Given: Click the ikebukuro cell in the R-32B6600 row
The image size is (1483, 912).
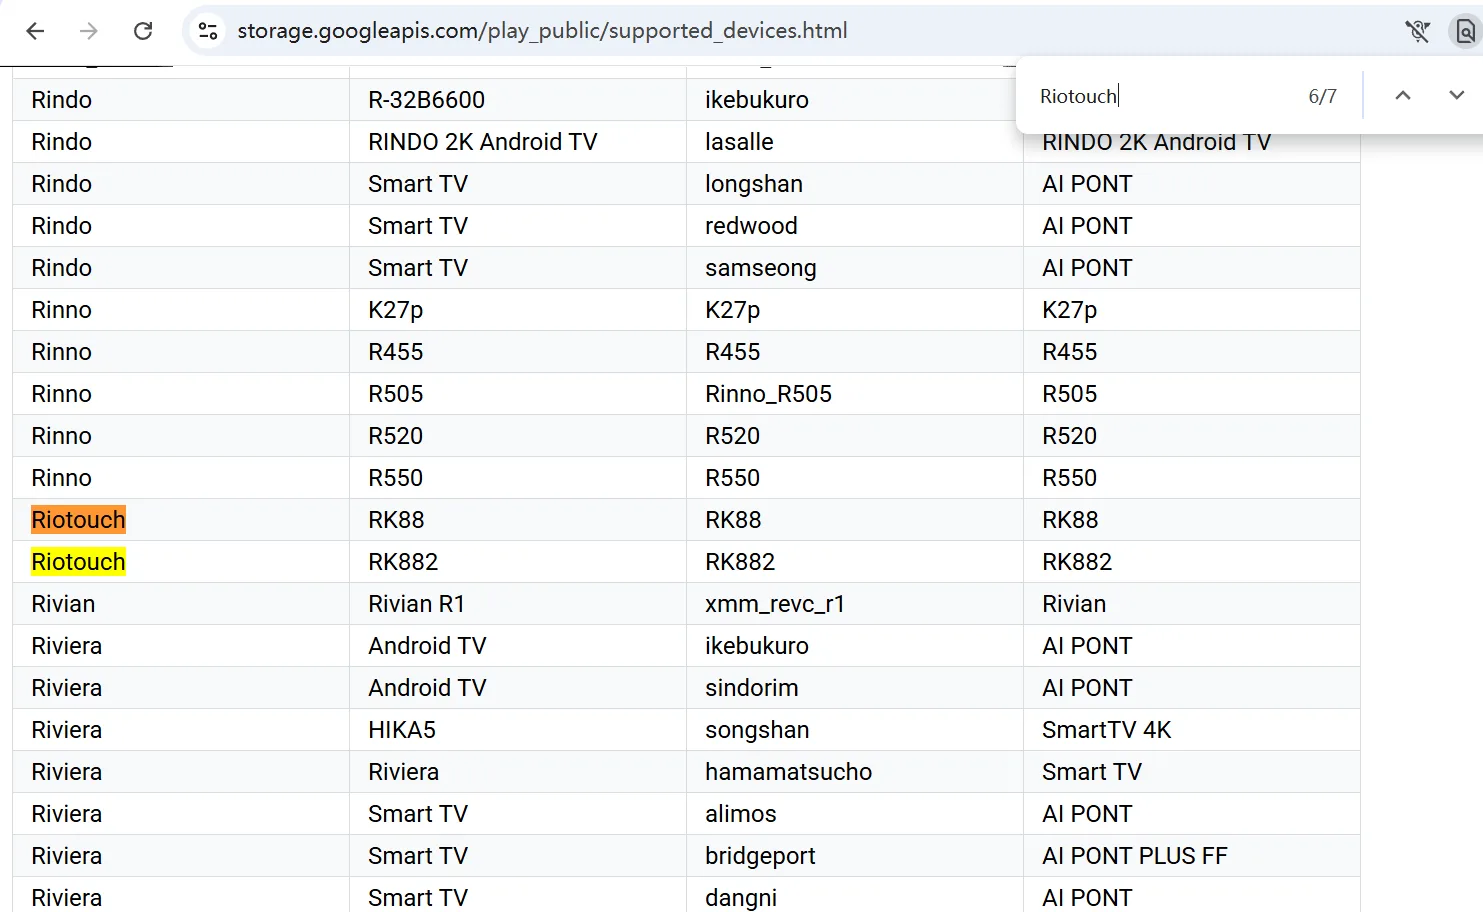Looking at the screenshot, I should point(855,100).
